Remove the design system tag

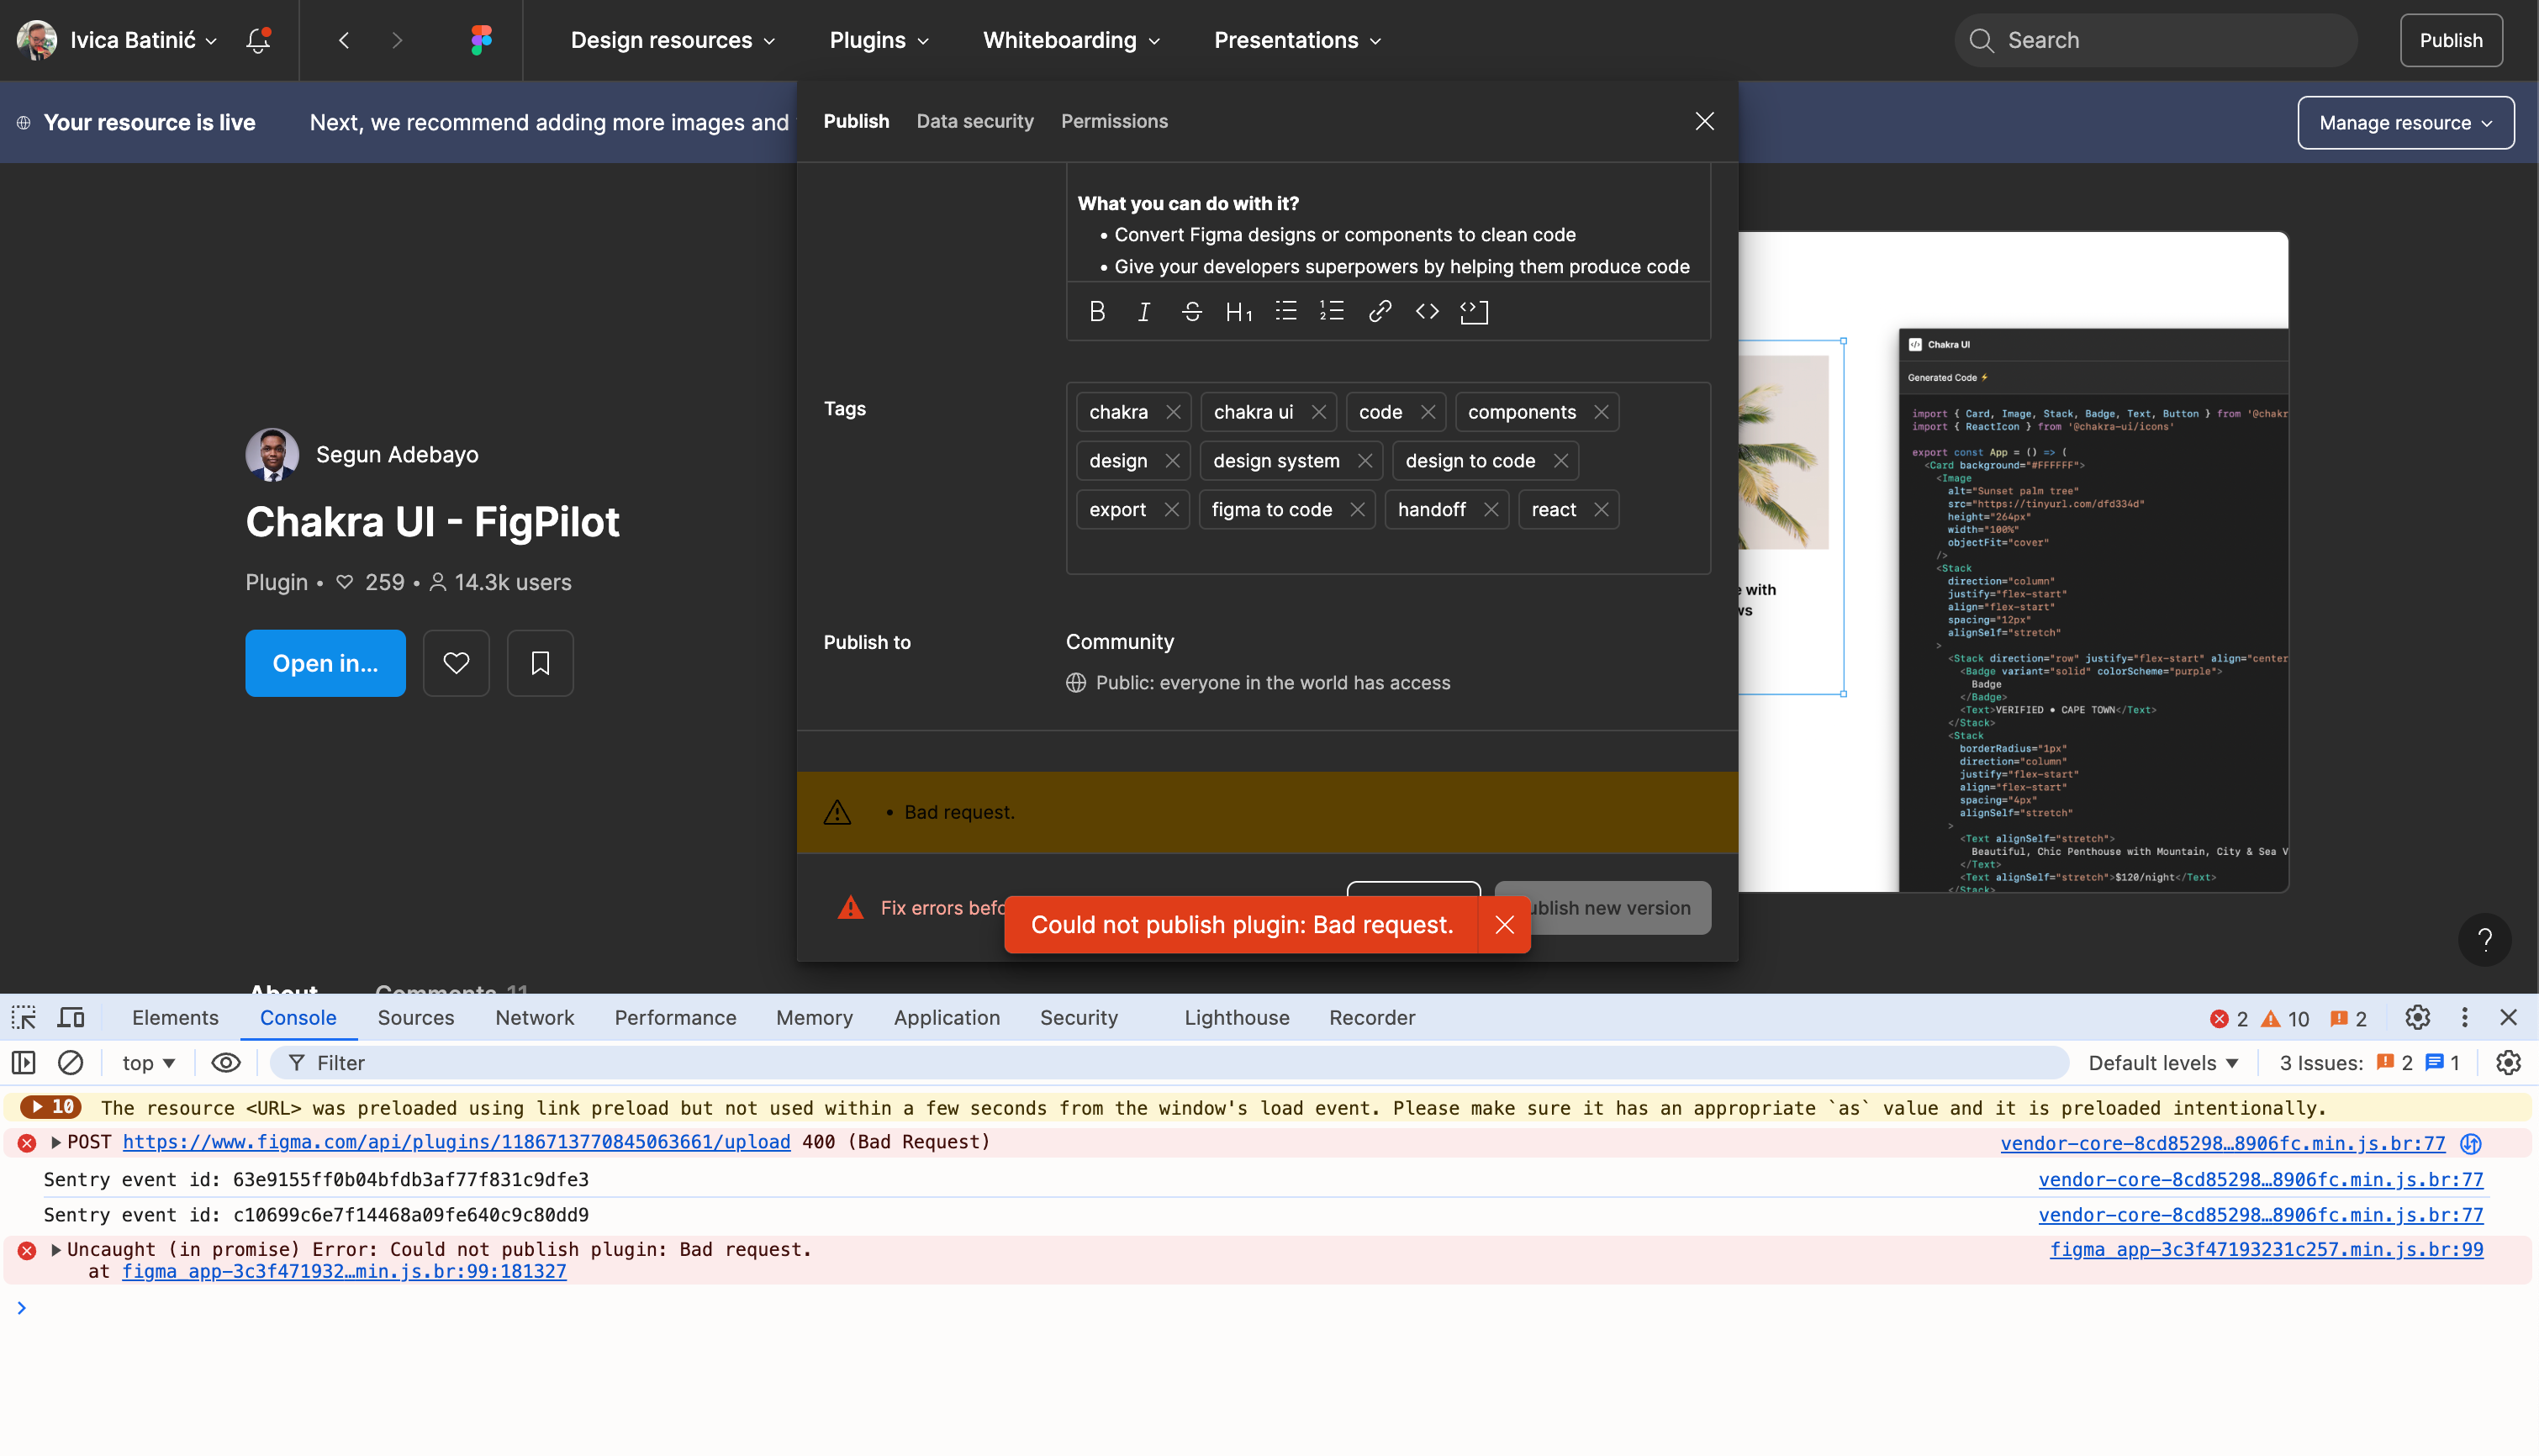(x=1364, y=461)
